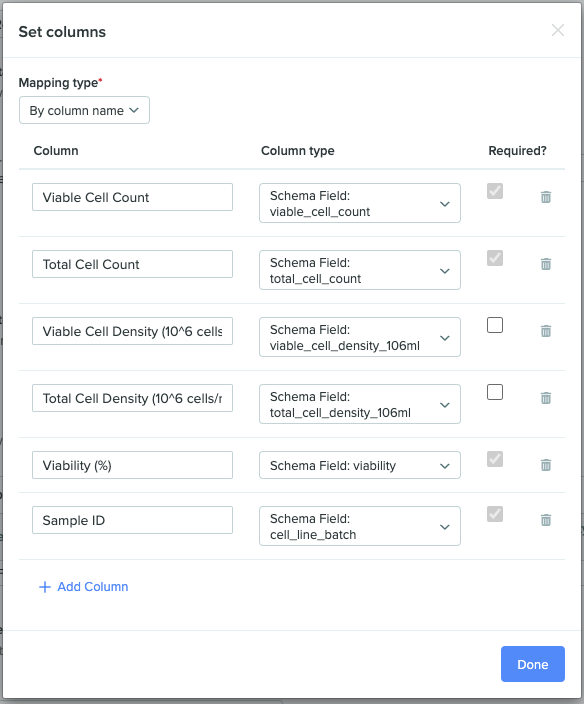The image size is (584, 704).
Task: Mark Total Cell Density as required
Action: coord(495,392)
